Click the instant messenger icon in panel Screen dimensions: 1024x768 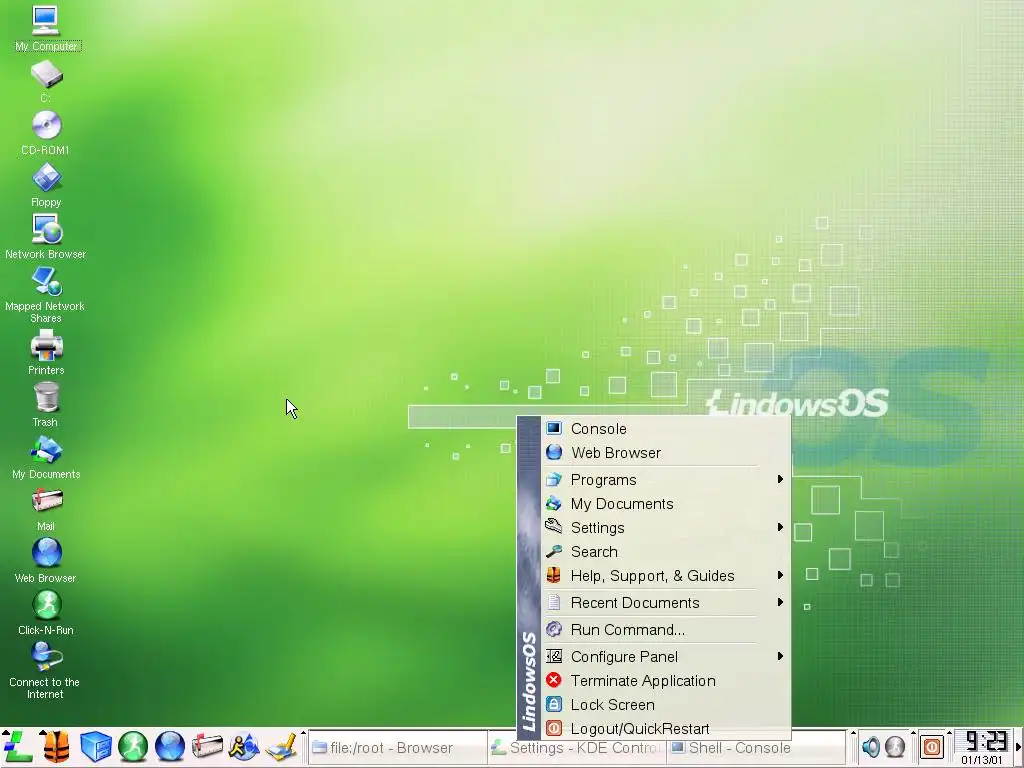244,748
